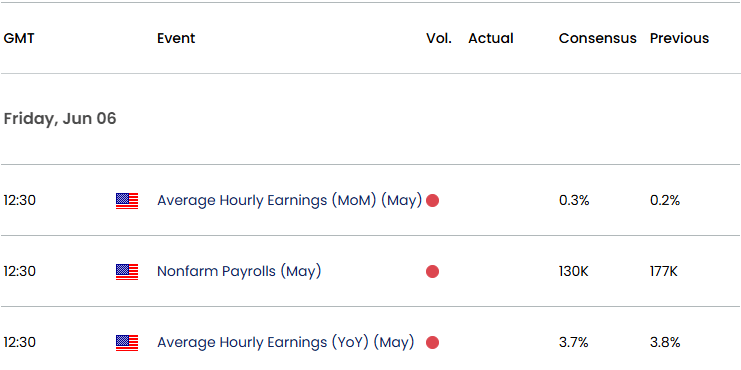The width and height of the screenshot is (741, 370).
Task: Click the red volatility dot for Average Hourly Earnings (MoM)
Action: pyautogui.click(x=432, y=201)
